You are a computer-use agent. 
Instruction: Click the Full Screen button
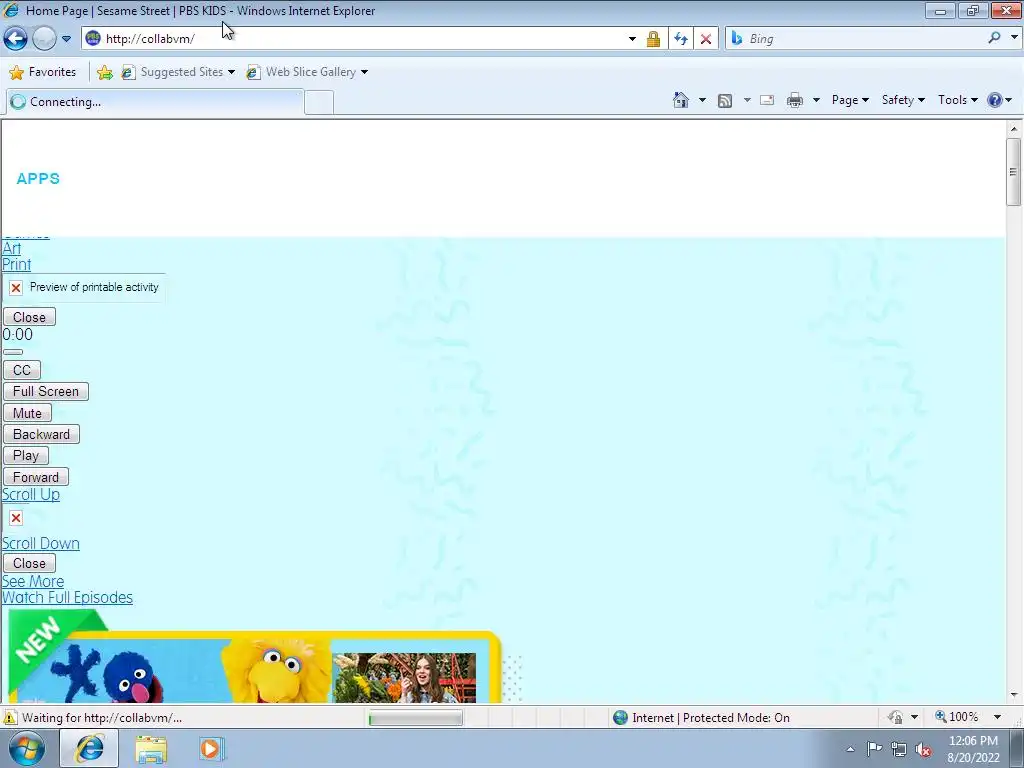pyautogui.click(x=46, y=391)
